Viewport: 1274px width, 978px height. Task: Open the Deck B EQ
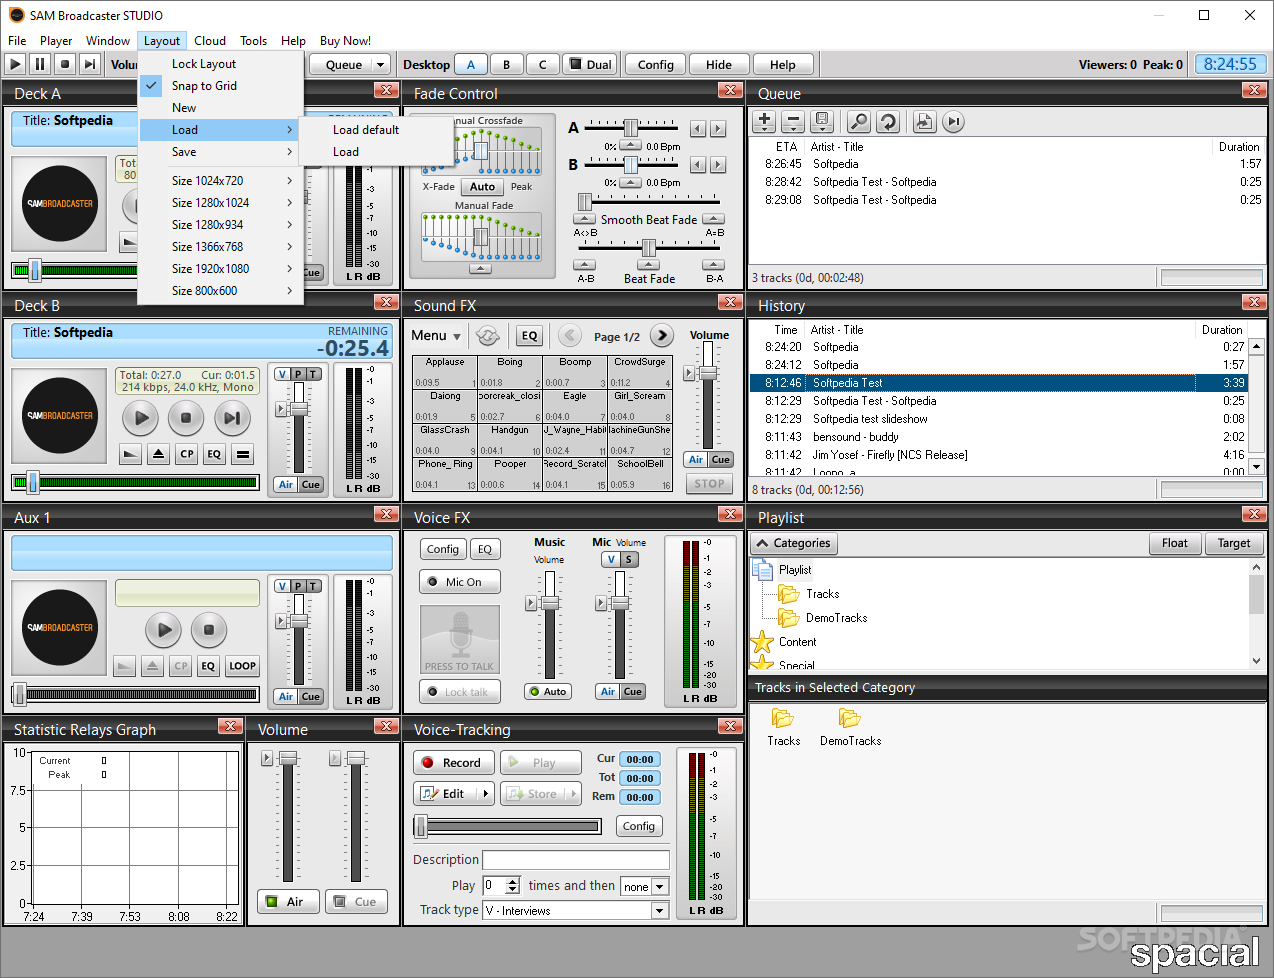[x=214, y=454]
